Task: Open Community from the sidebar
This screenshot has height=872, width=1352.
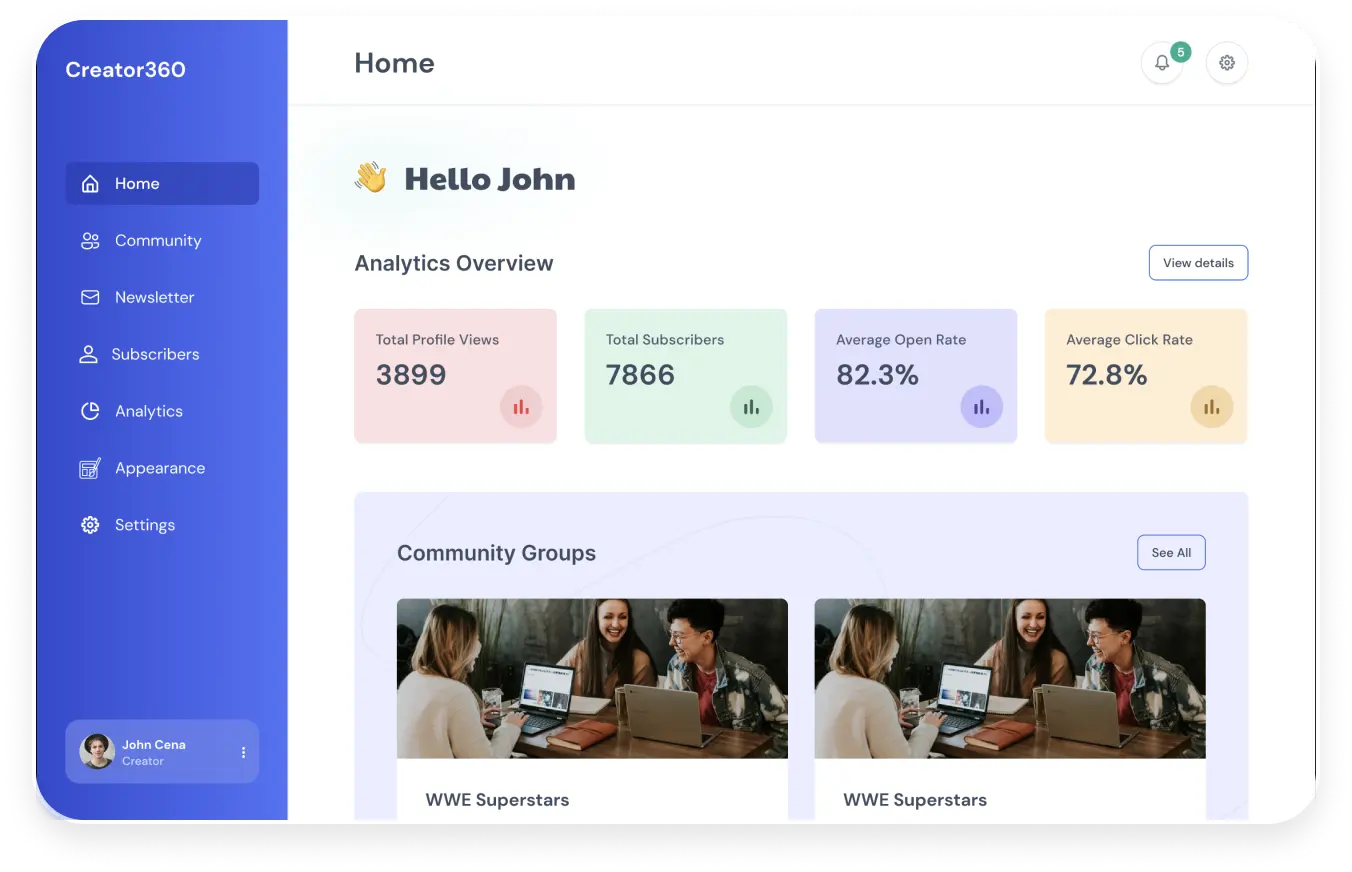Action: pyautogui.click(x=157, y=241)
